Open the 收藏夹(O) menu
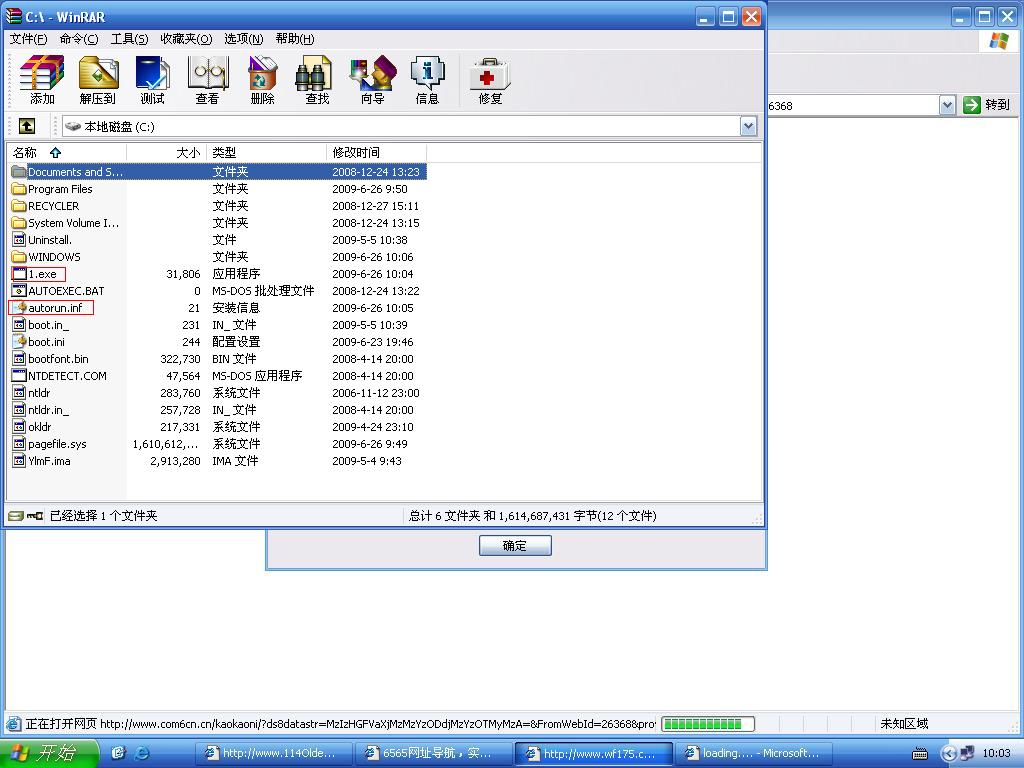The image size is (1024, 768). [186, 39]
